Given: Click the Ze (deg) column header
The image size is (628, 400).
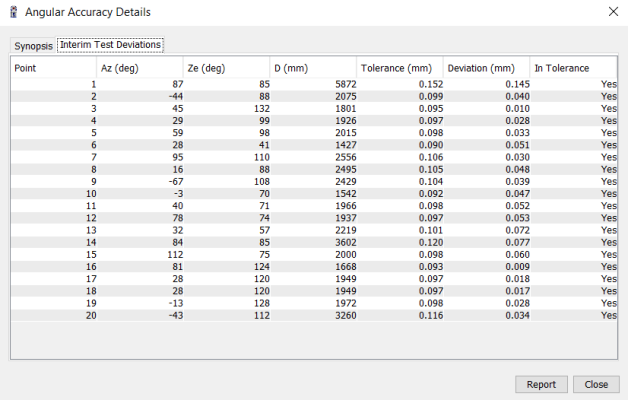Looking at the screenshot, I should [x=226, y=68].
